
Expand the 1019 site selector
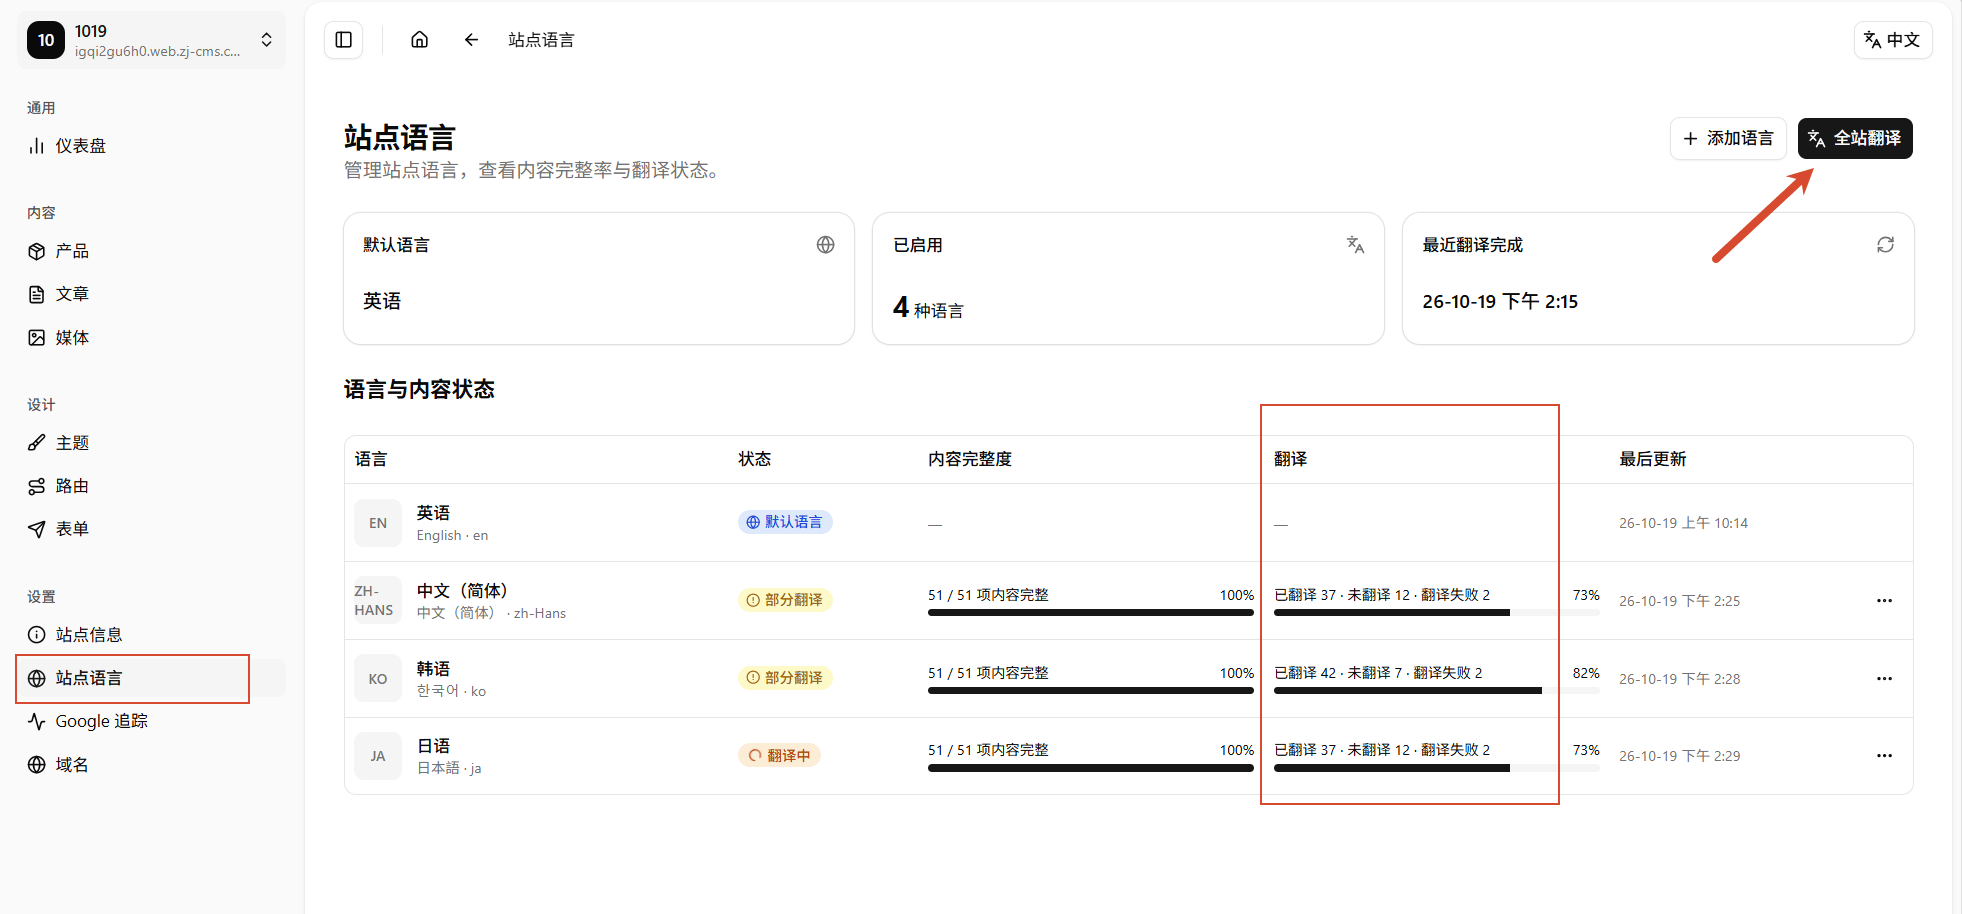tap(151, 40)
